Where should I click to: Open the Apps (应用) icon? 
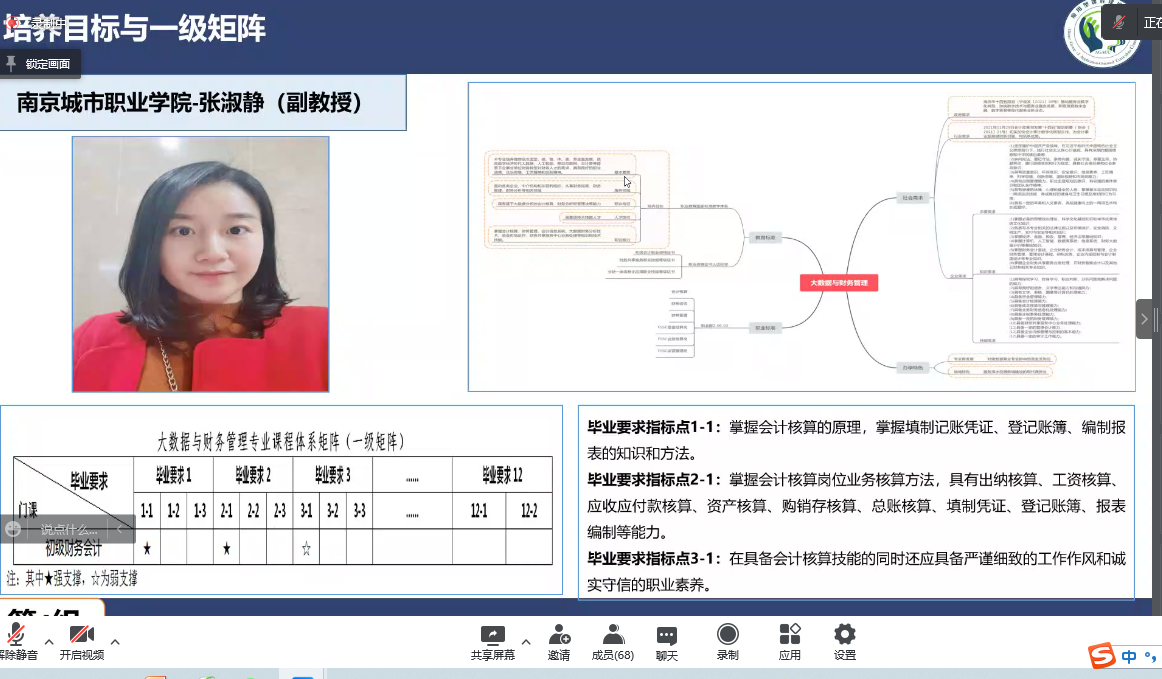pyautogui.click(x=790, y=640)
